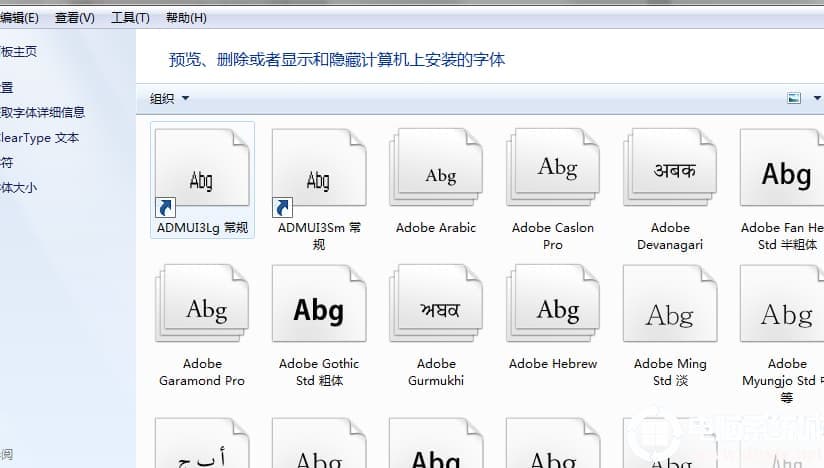Click the Adobe Devanagari label
This screenshot has height=468, width=824.
click(x=670, y=236)
